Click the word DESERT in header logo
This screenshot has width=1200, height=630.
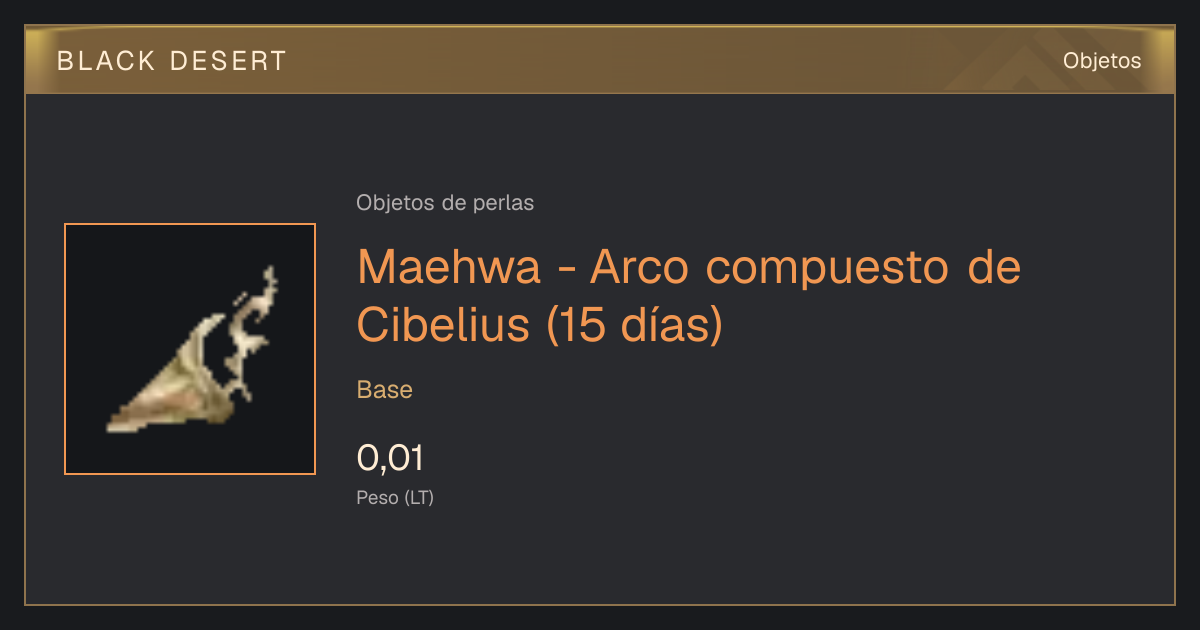(228, 61)
